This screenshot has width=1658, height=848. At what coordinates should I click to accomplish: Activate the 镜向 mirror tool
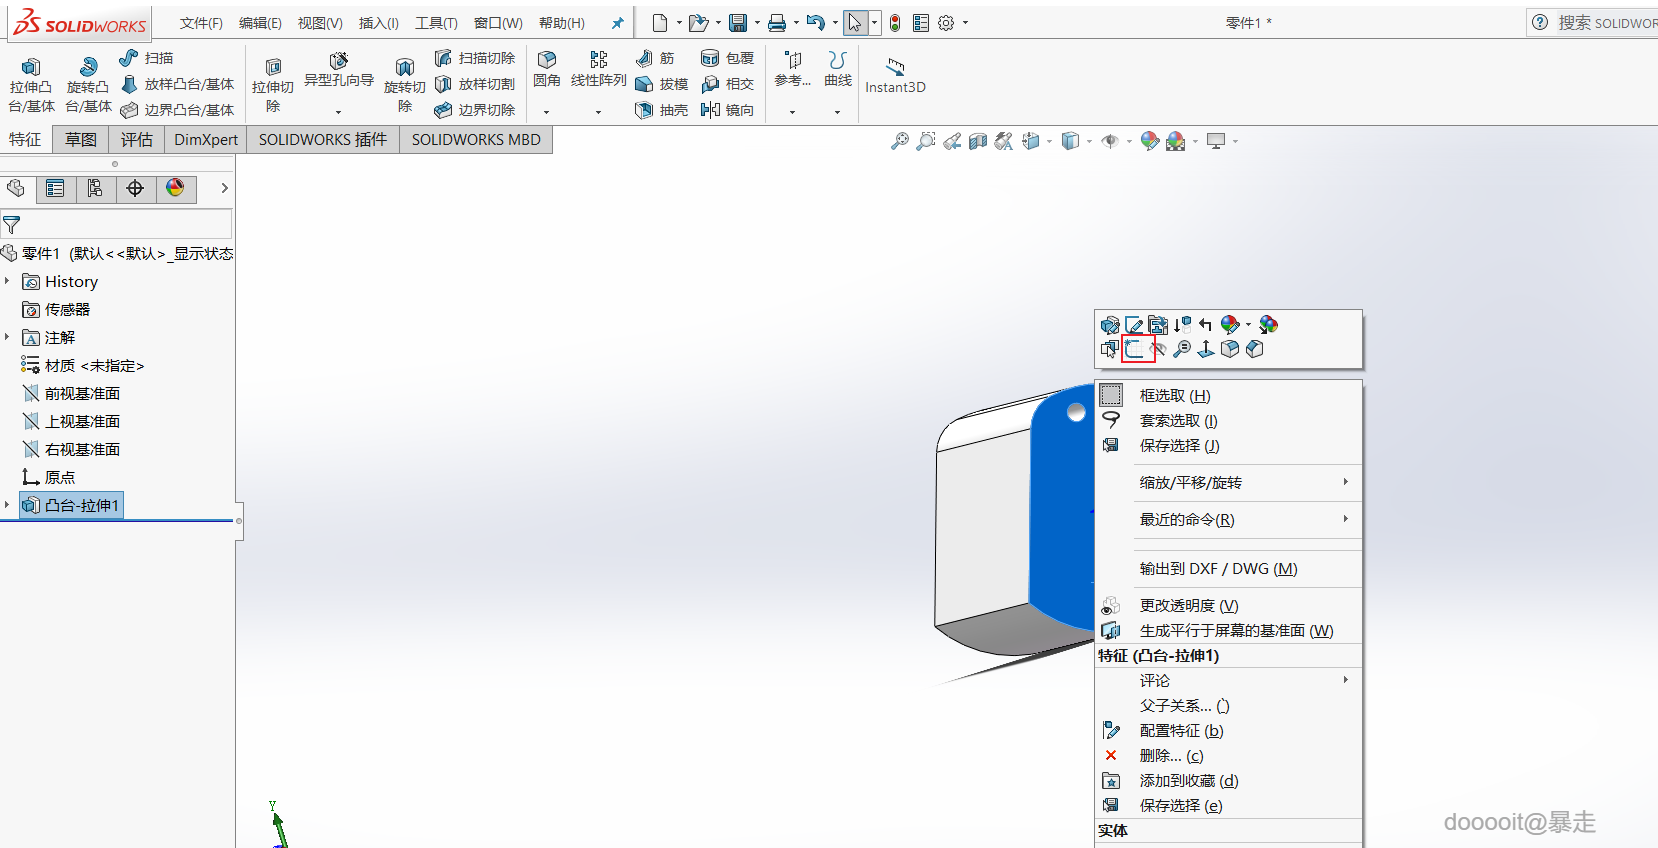click(x=727, y=110)
